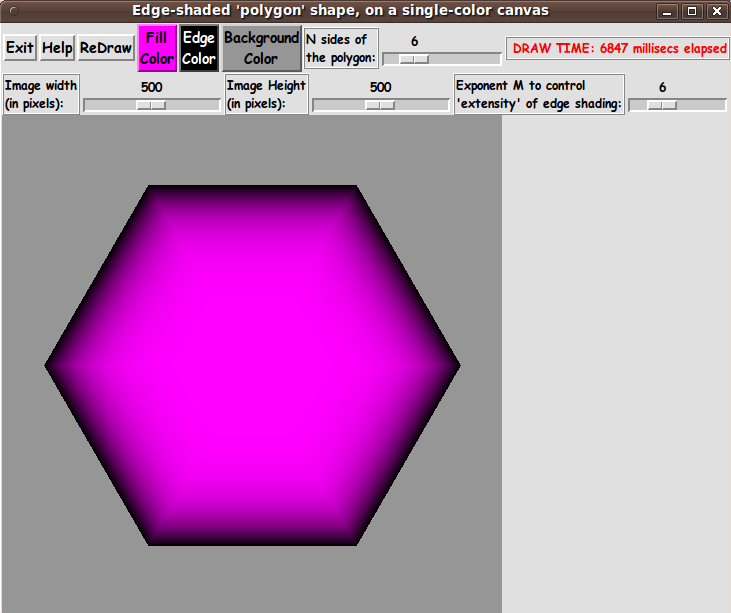Open the black Edge Color picker
Image resolution: width=731 pixels, height=613 pixels.
coord(199,48)
